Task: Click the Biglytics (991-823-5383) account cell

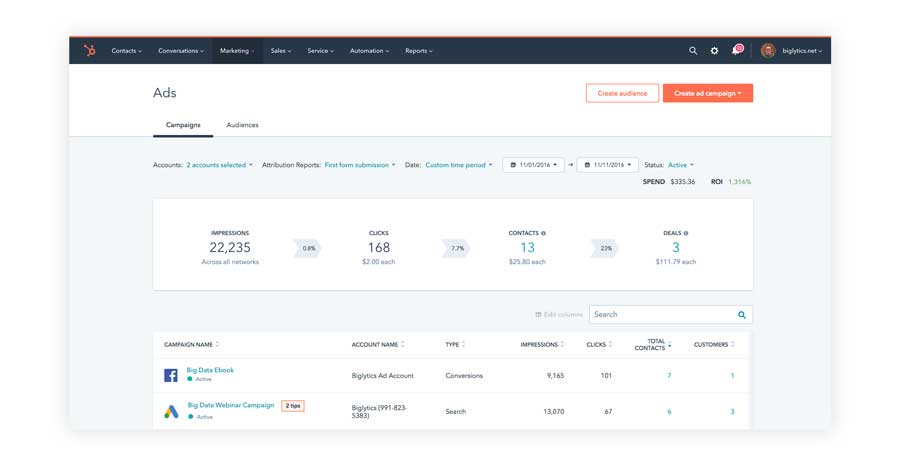Action: [379, 412]
